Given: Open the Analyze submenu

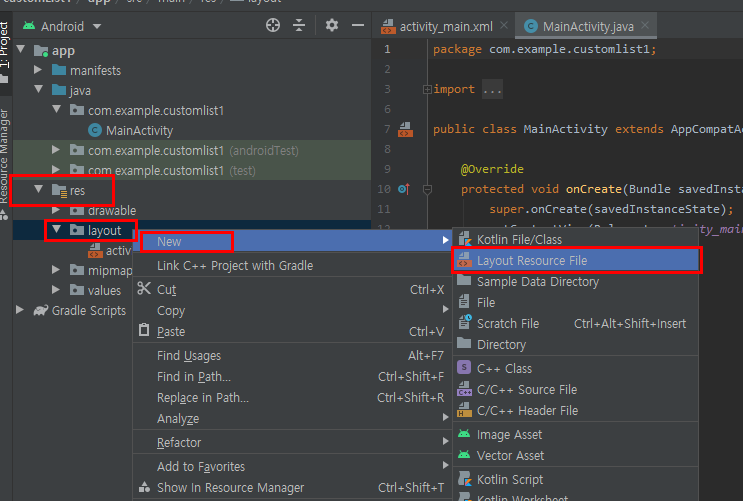Looking at the screenshot, I should [x=292, y=419].
